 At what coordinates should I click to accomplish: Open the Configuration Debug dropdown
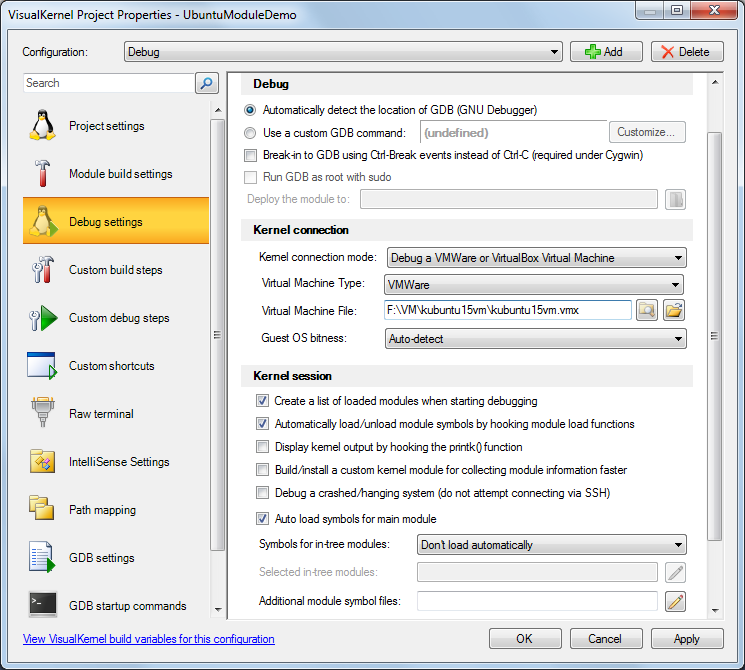343,52
